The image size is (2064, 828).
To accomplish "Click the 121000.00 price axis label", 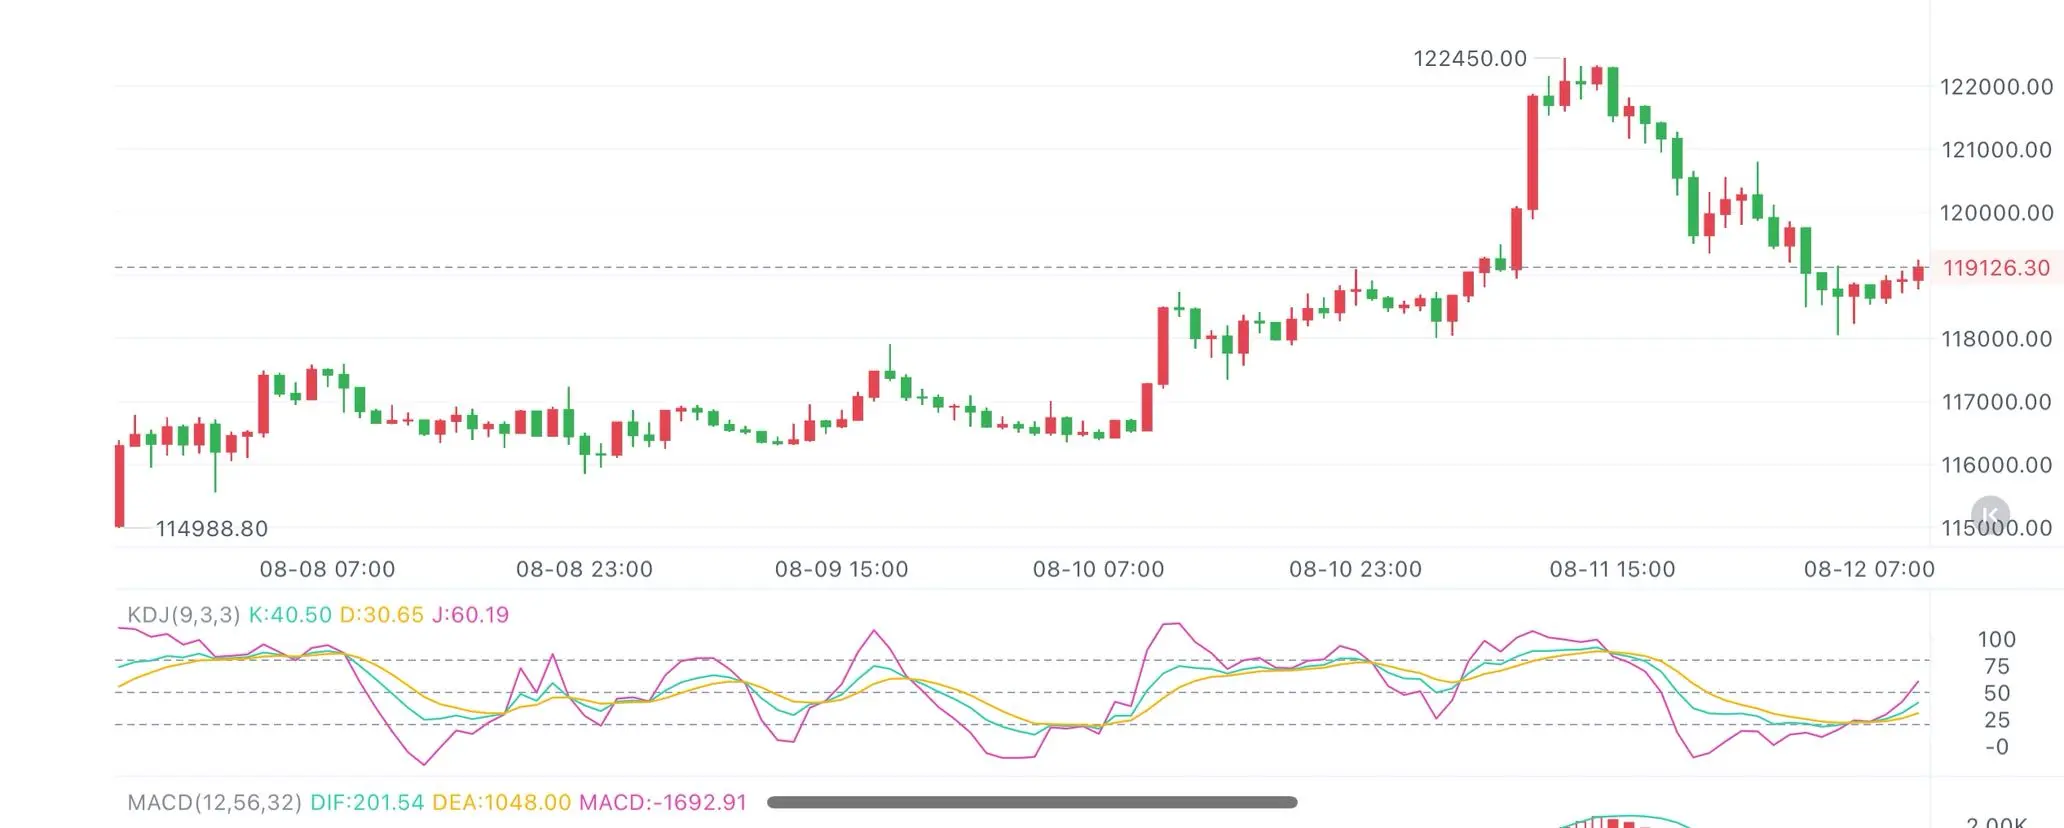I will [1997, 150].
